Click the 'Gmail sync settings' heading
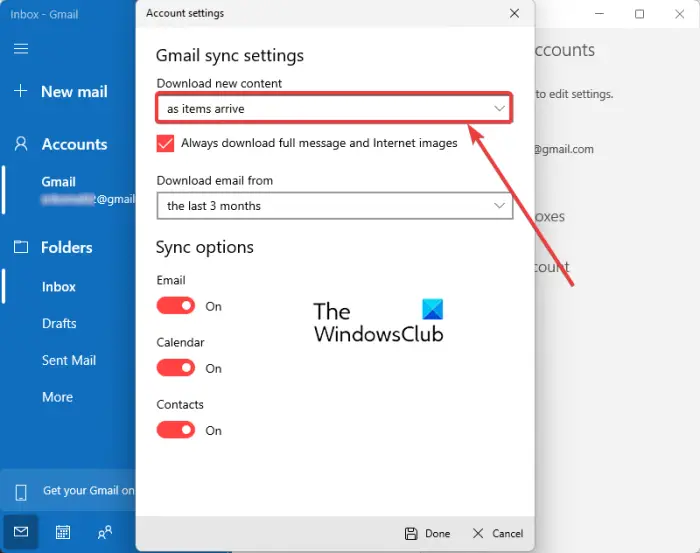 (229, 55)
